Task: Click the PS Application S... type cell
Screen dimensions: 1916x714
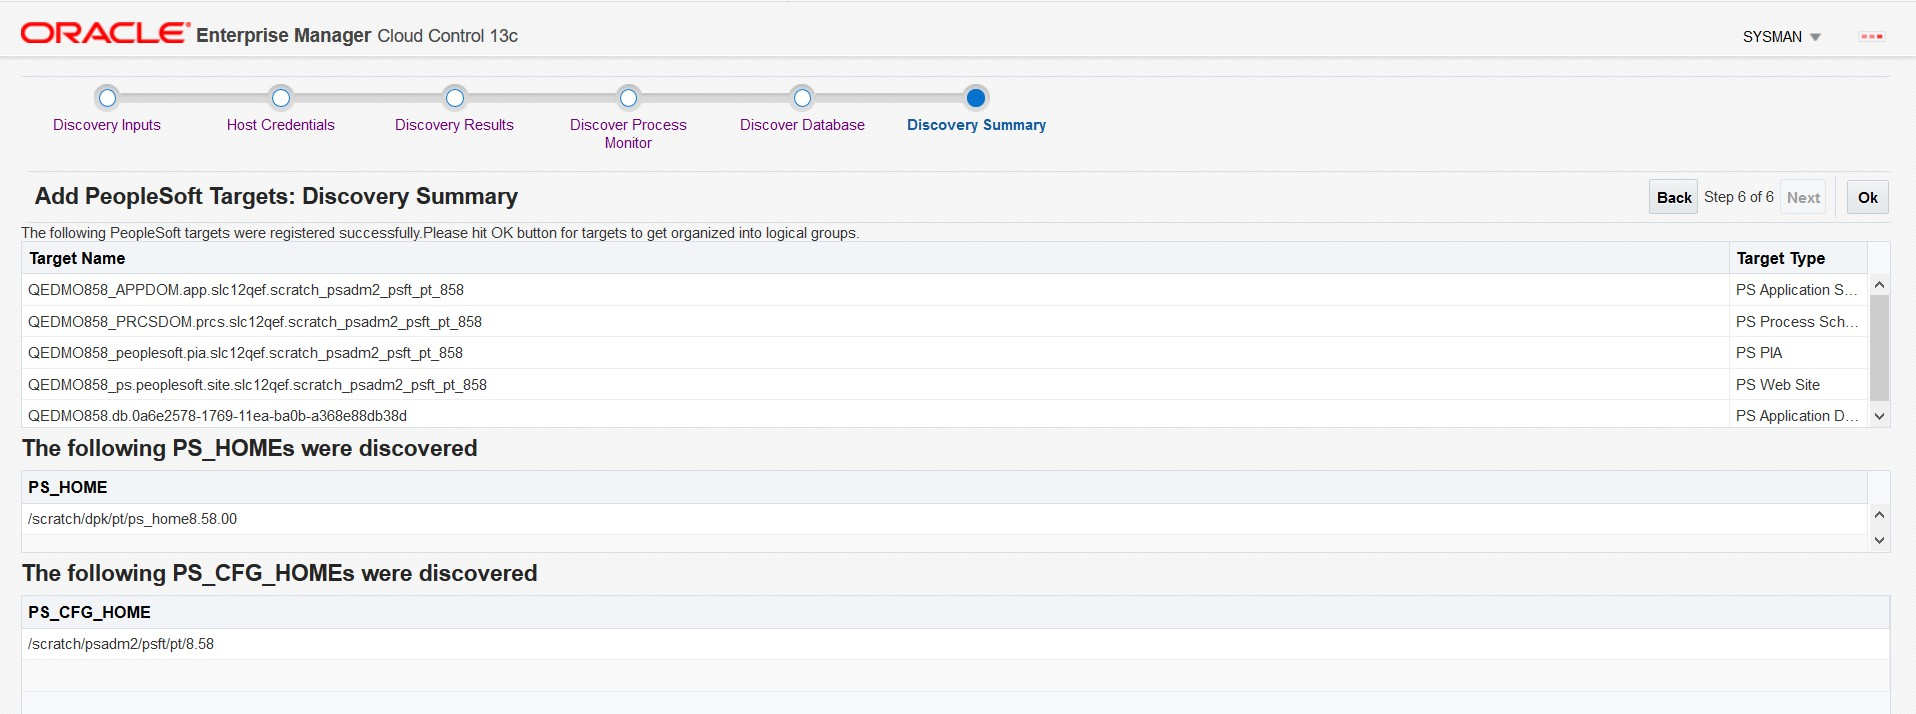Action: pyautogui.click(x=1798, y=290)
